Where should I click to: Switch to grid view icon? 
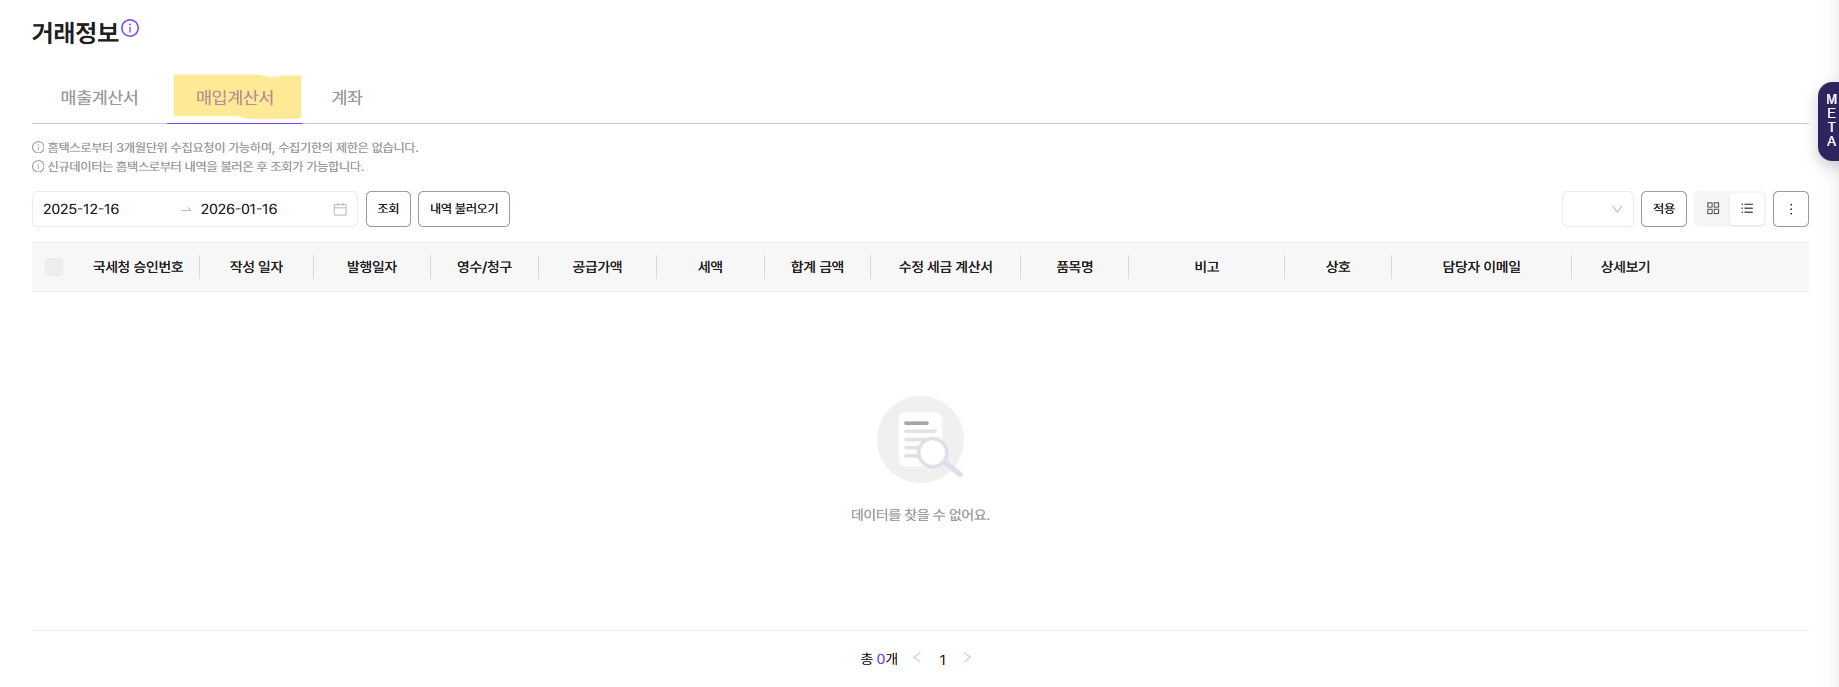tap(1713, 209)
